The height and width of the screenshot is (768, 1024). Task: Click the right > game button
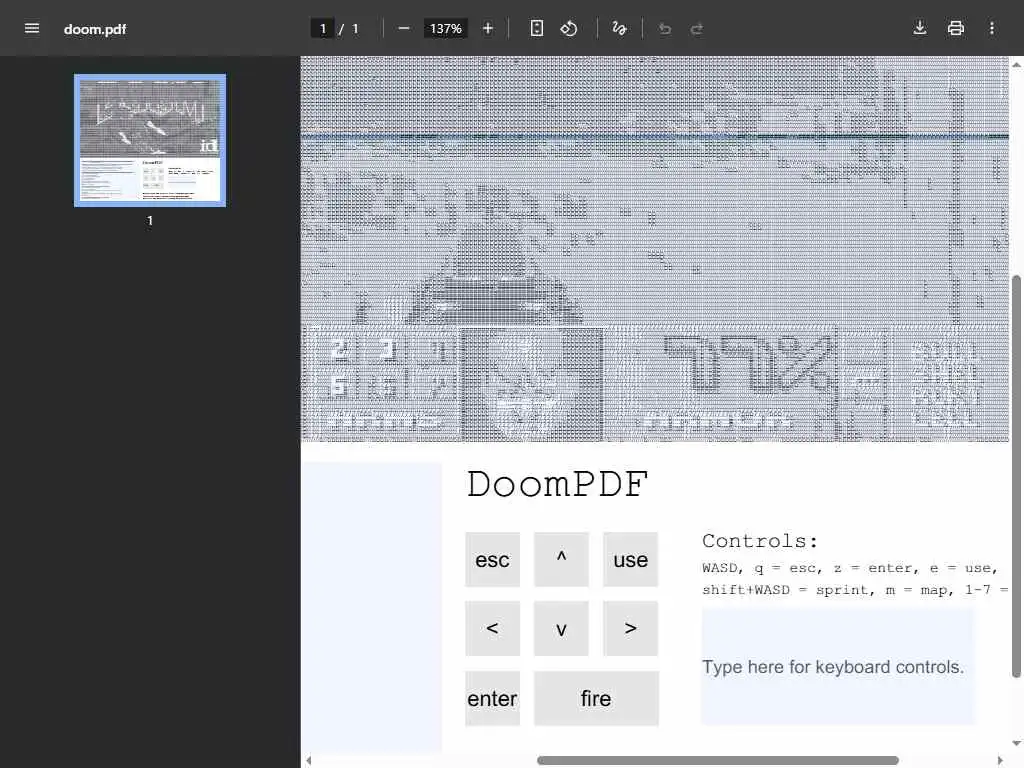pyautogui.click(x=630, y=628)
